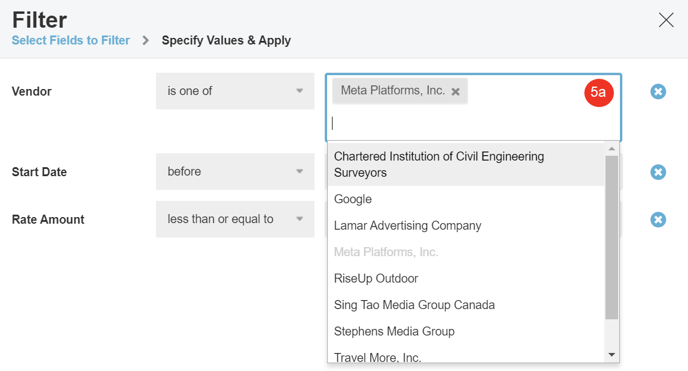
Task: Open the 'is one of' operator dropdown
Action: pos(235,91)
